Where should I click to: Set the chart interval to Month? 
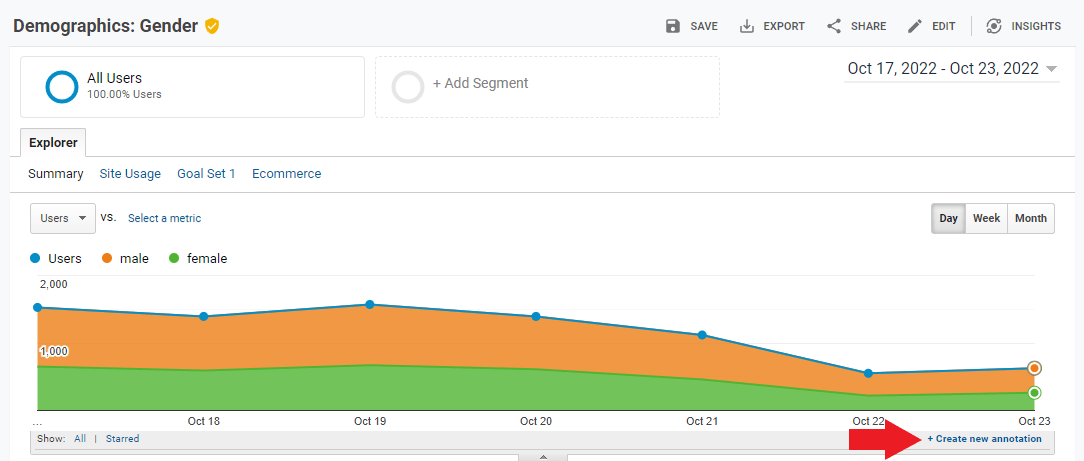pos(1031,218)
